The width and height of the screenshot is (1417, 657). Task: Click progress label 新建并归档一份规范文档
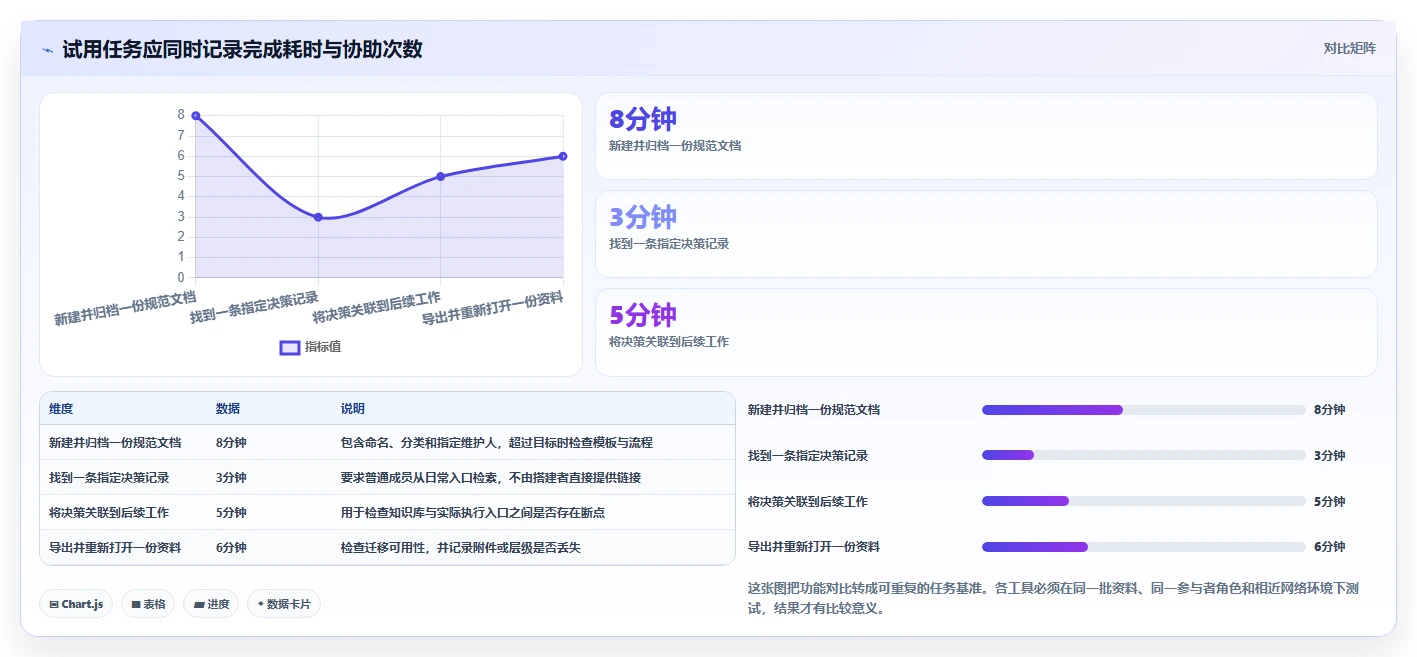[x=814, y=410]
